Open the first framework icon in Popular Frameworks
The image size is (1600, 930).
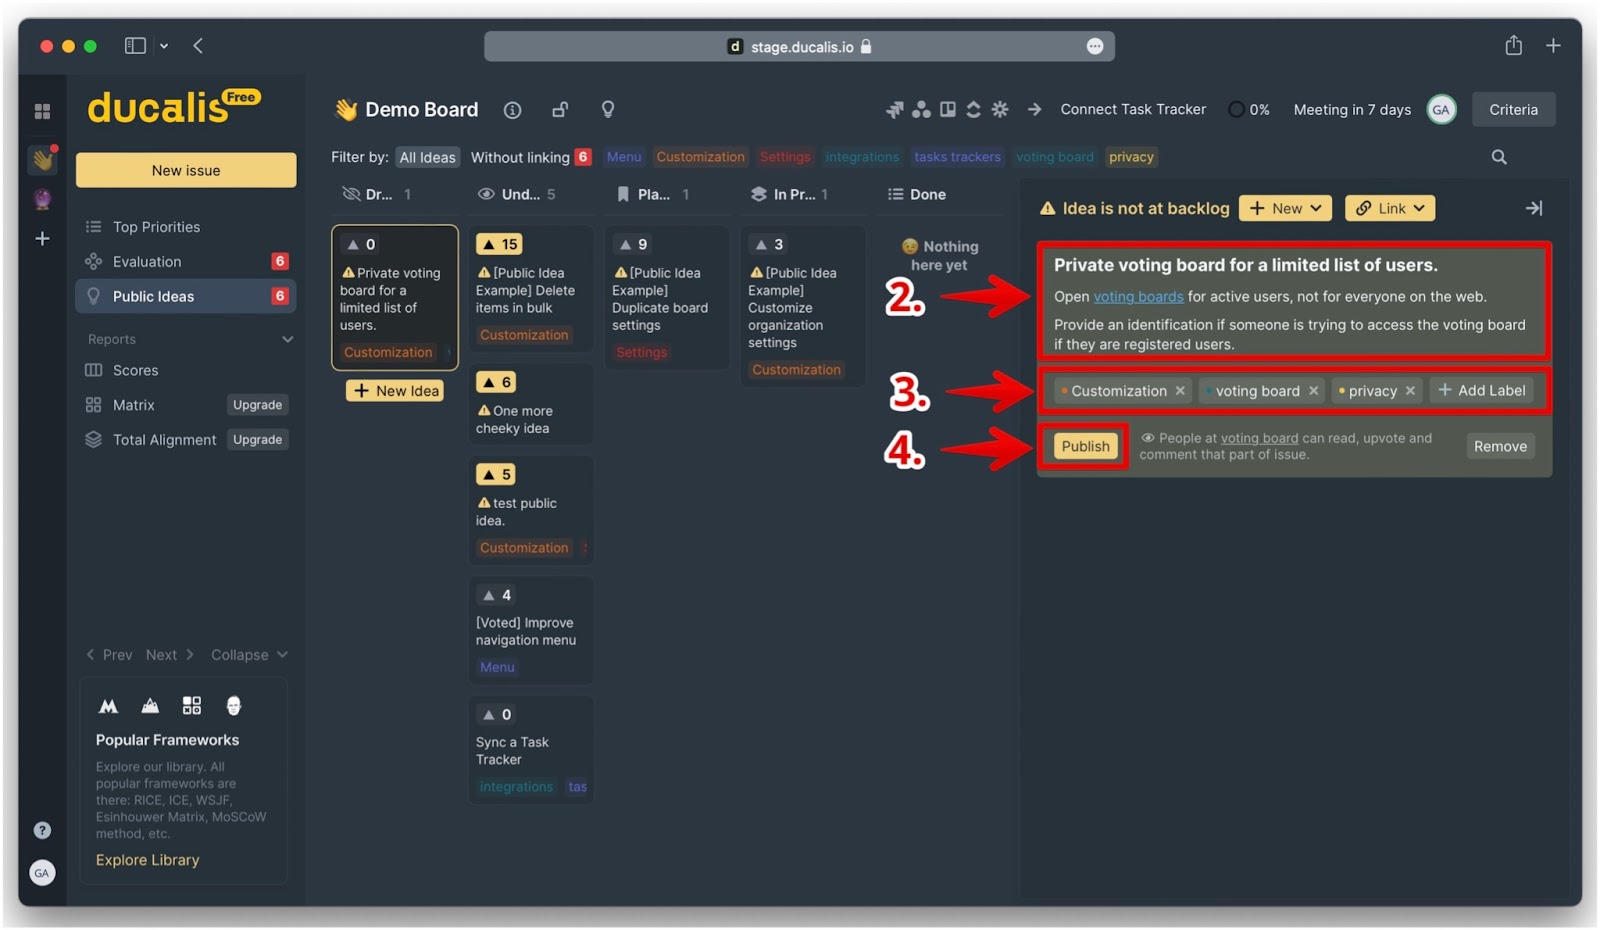pyautogui.click(x=109, y=706)
